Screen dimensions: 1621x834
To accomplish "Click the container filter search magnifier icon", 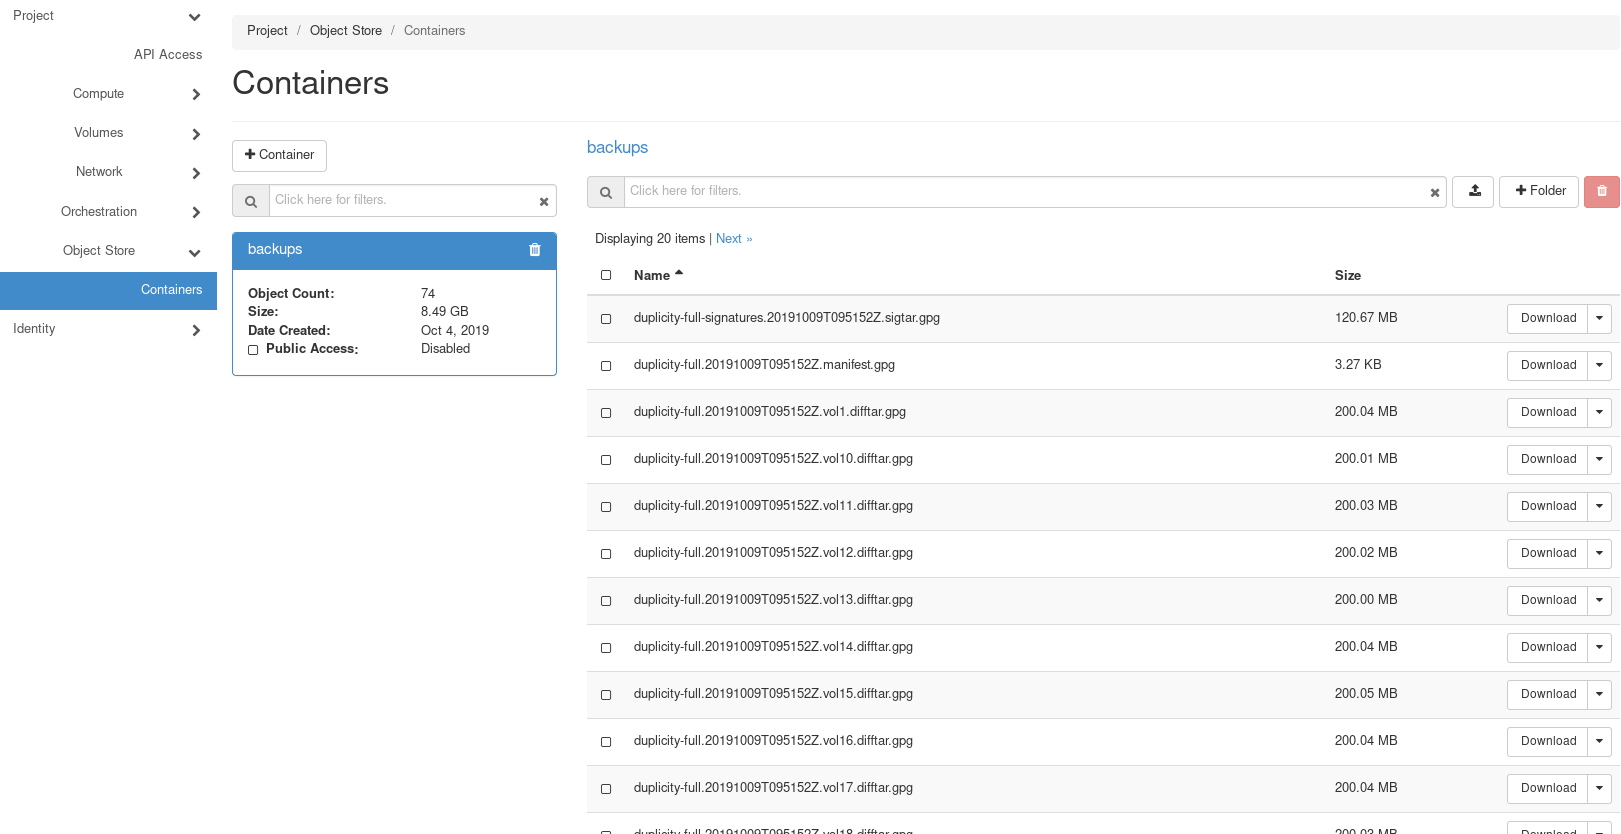I will pyautogui.click(x=251, y=201).
